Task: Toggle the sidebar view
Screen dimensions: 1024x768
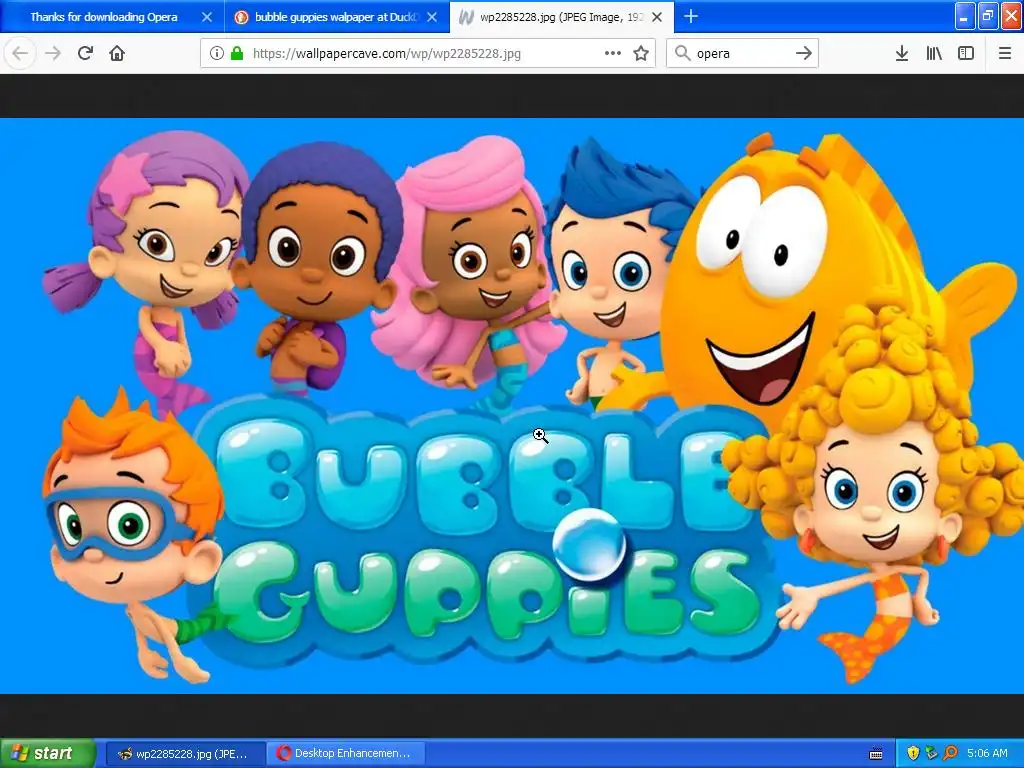Action: 966,54
